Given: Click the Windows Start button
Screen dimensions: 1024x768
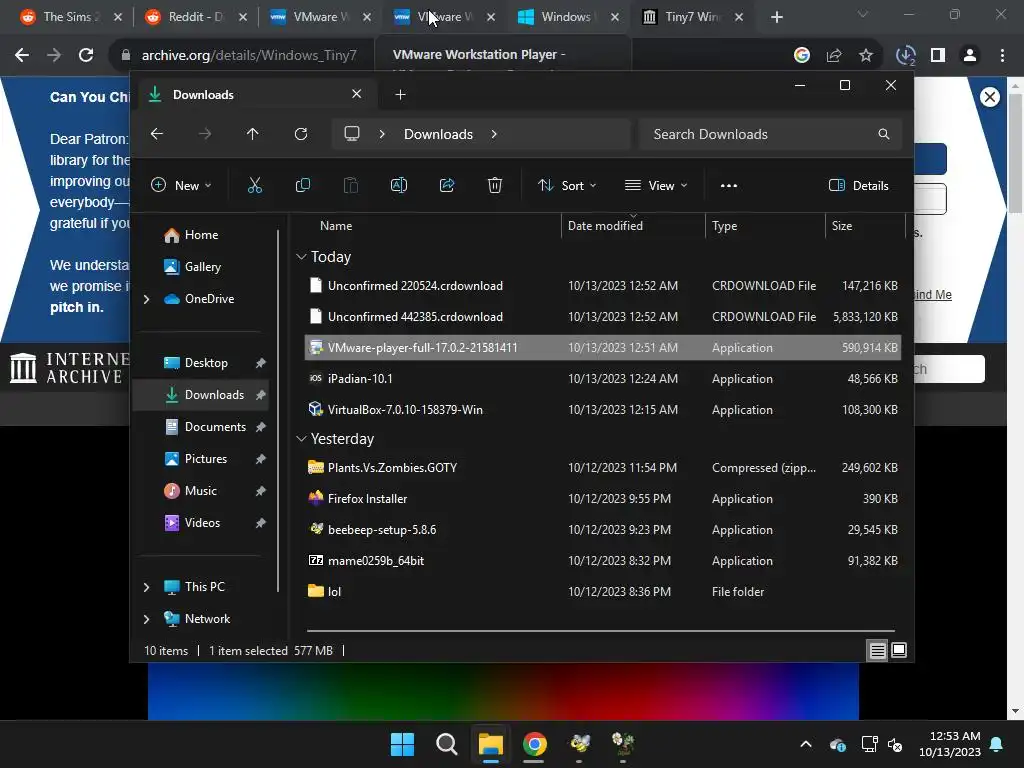Looking at the screenshot, I should 402,744.
